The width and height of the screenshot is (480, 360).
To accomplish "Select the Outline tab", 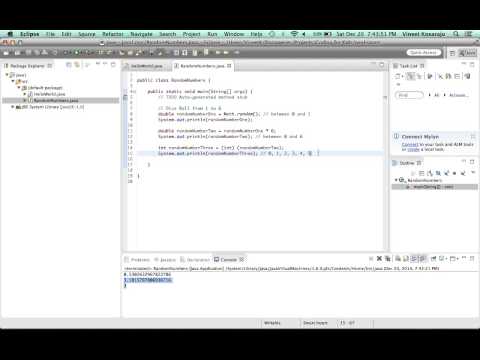I will pos(407,163).
